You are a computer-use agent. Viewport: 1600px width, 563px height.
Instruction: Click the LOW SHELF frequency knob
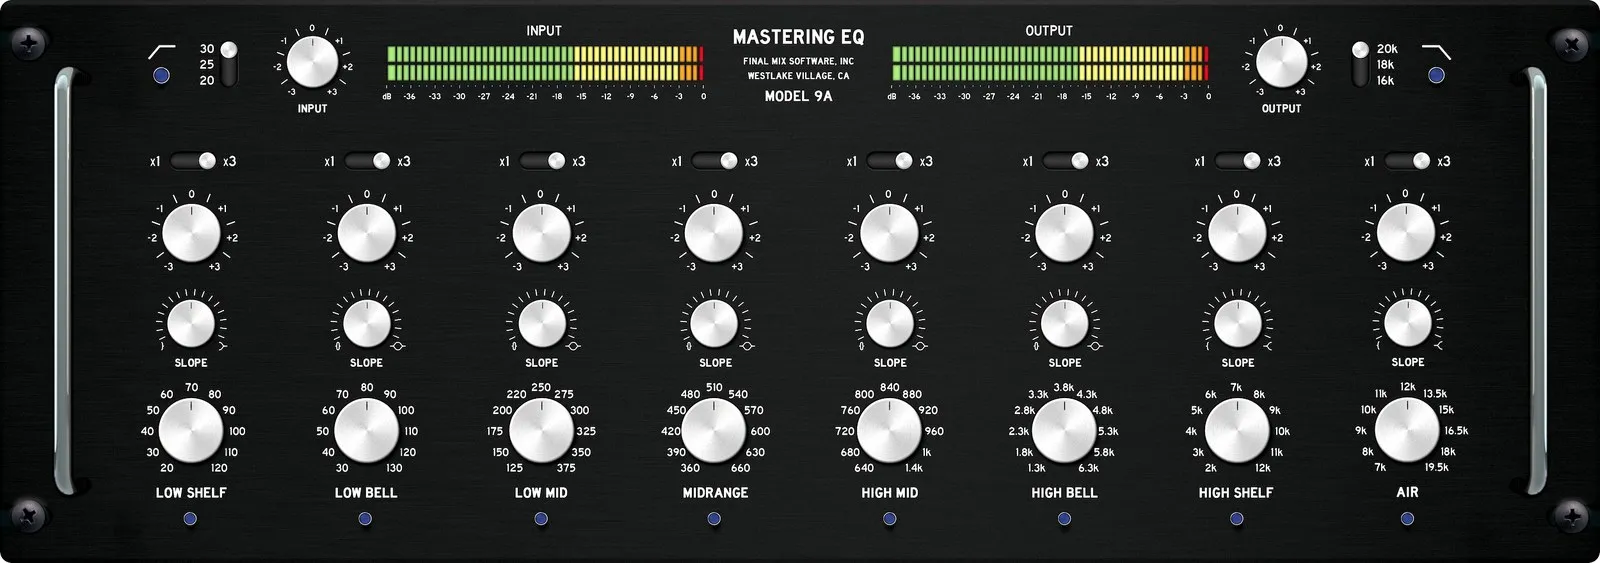pos(191,431)
